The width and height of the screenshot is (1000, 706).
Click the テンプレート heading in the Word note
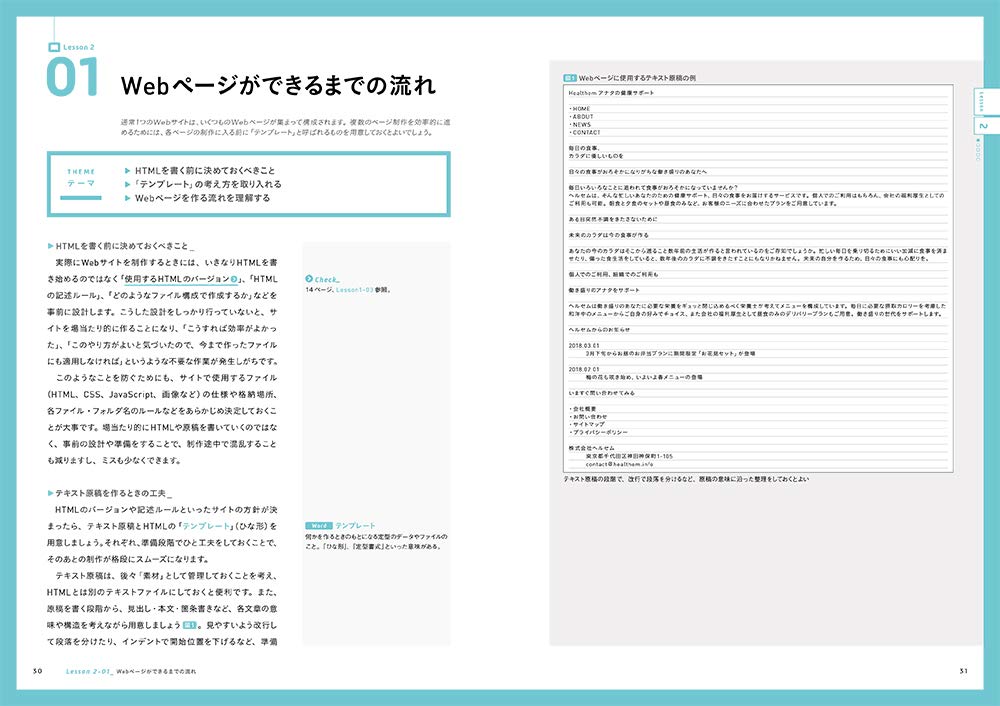[355, 526]
